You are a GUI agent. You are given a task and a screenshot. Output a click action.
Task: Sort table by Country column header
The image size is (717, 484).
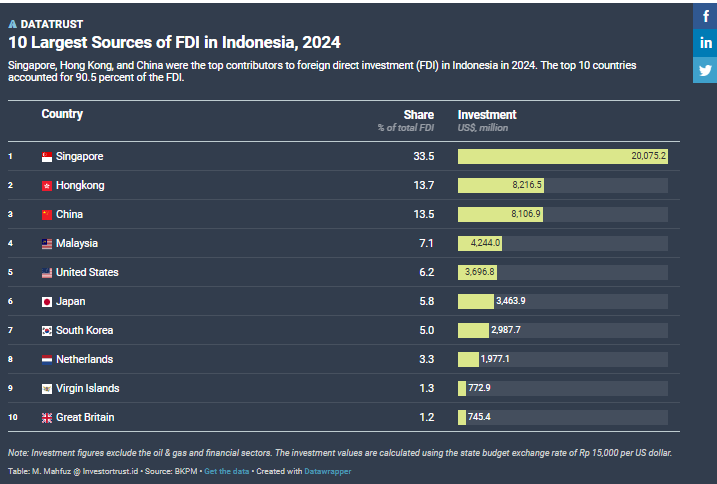[x=62, y=114]
